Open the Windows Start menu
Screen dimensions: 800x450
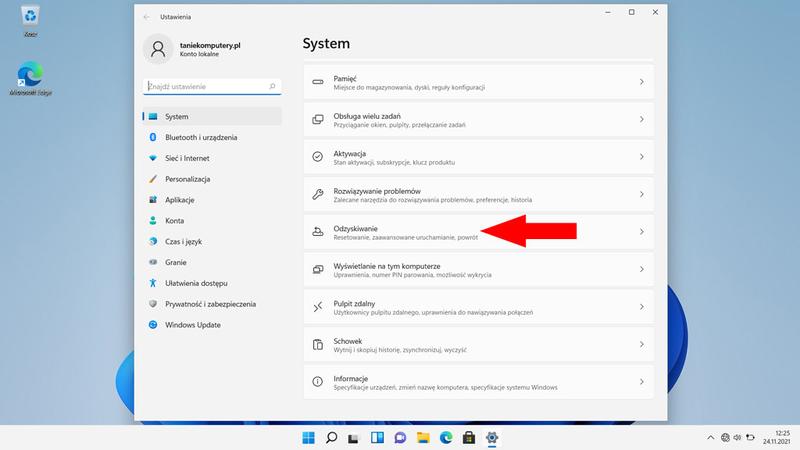tap(306, 438)
